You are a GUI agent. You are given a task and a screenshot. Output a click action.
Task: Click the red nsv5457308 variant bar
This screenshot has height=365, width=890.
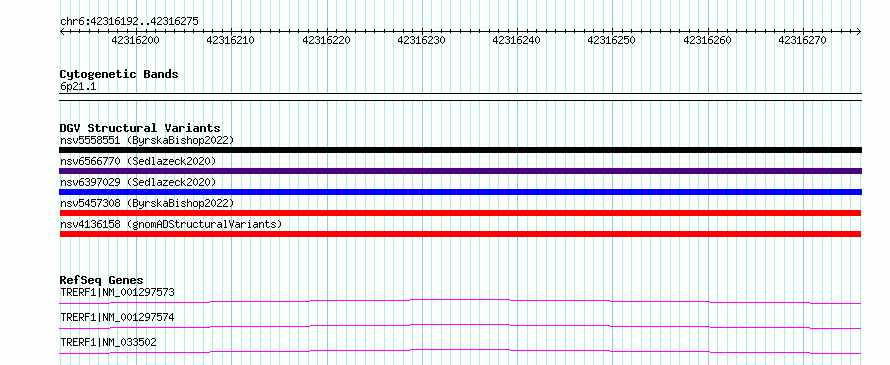point(460,213)
